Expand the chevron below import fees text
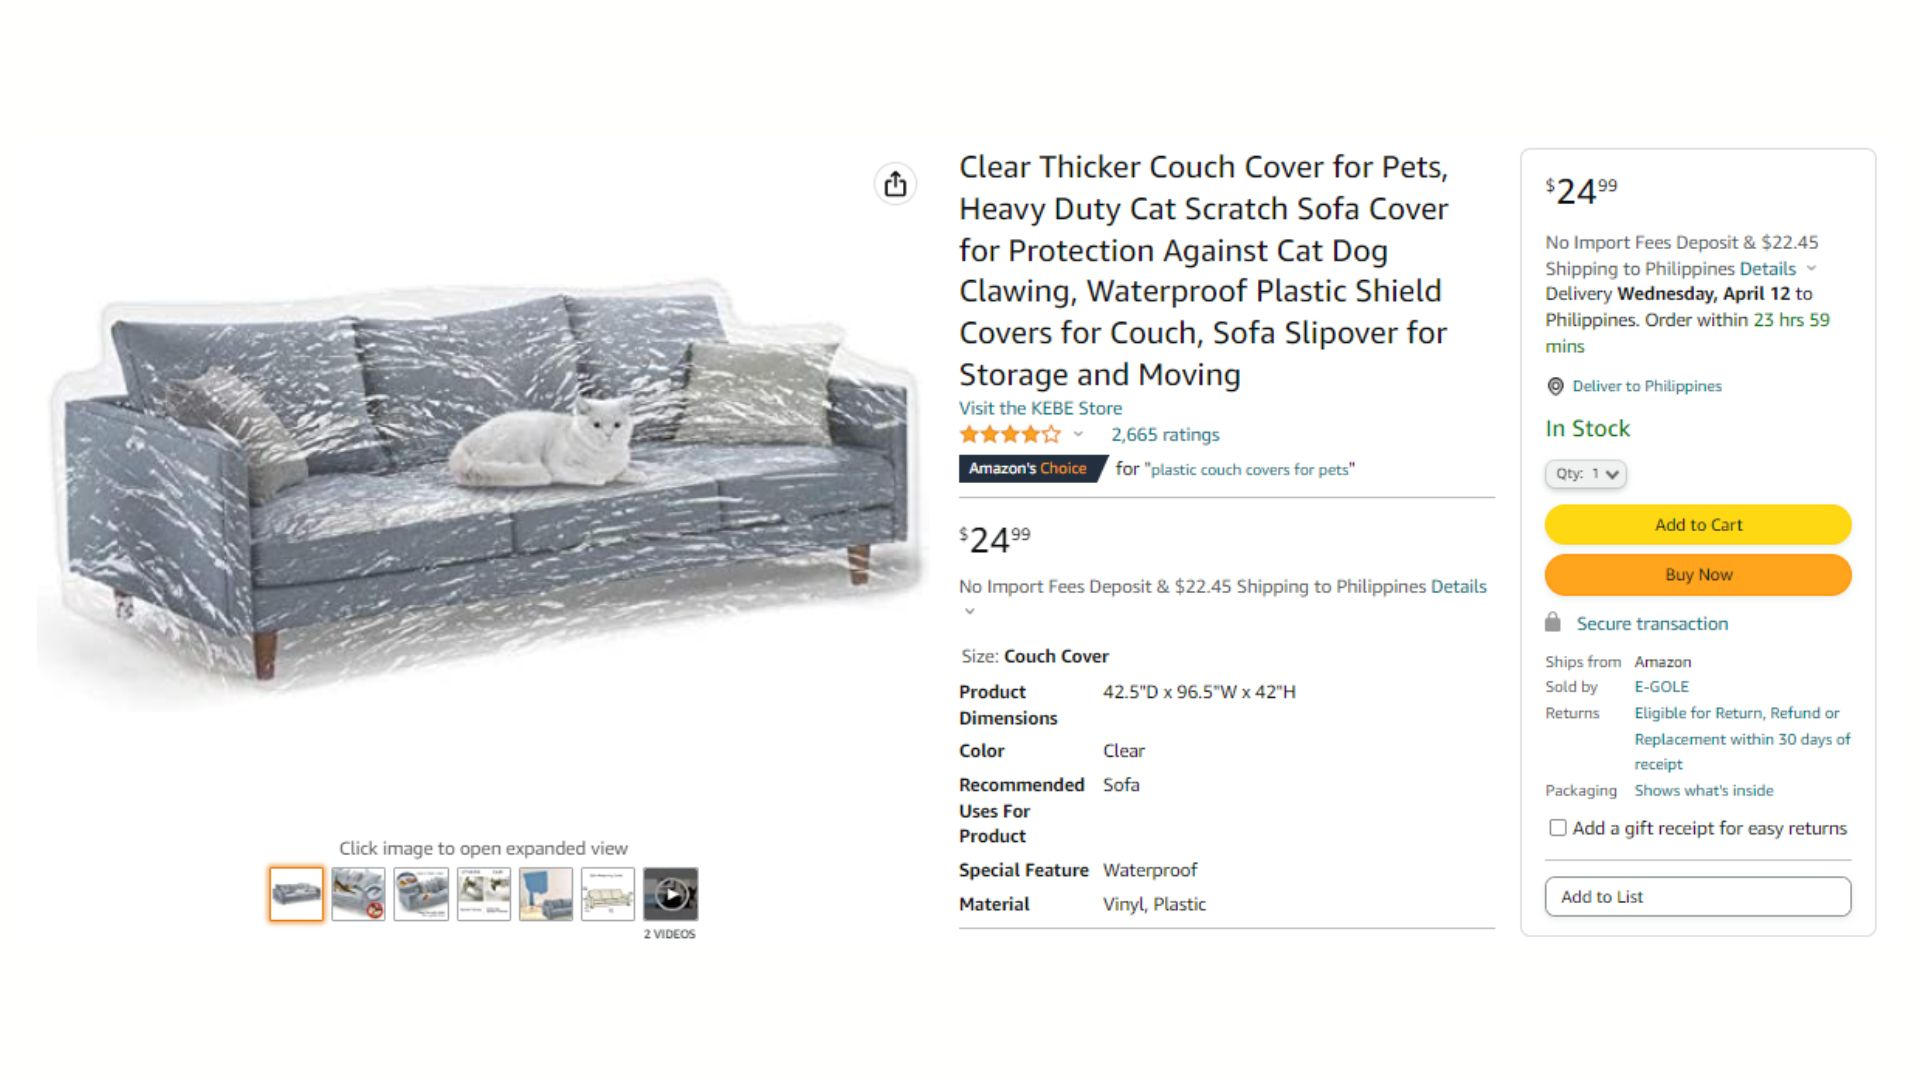This screenshot has height=1080, width=1920. tap(969, 611)
